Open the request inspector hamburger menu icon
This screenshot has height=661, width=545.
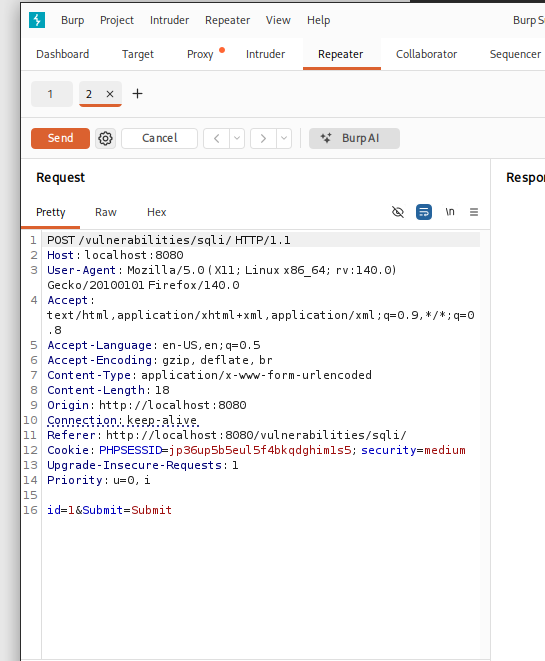pos(474,212)
